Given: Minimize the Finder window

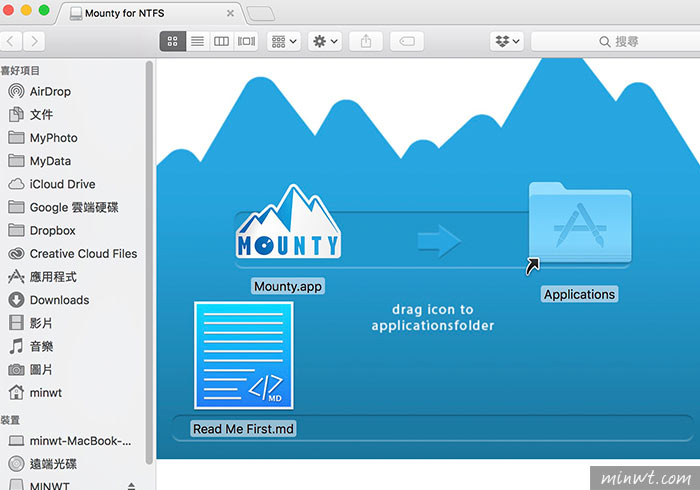Looking at the screenshot, I should [26, 10].
